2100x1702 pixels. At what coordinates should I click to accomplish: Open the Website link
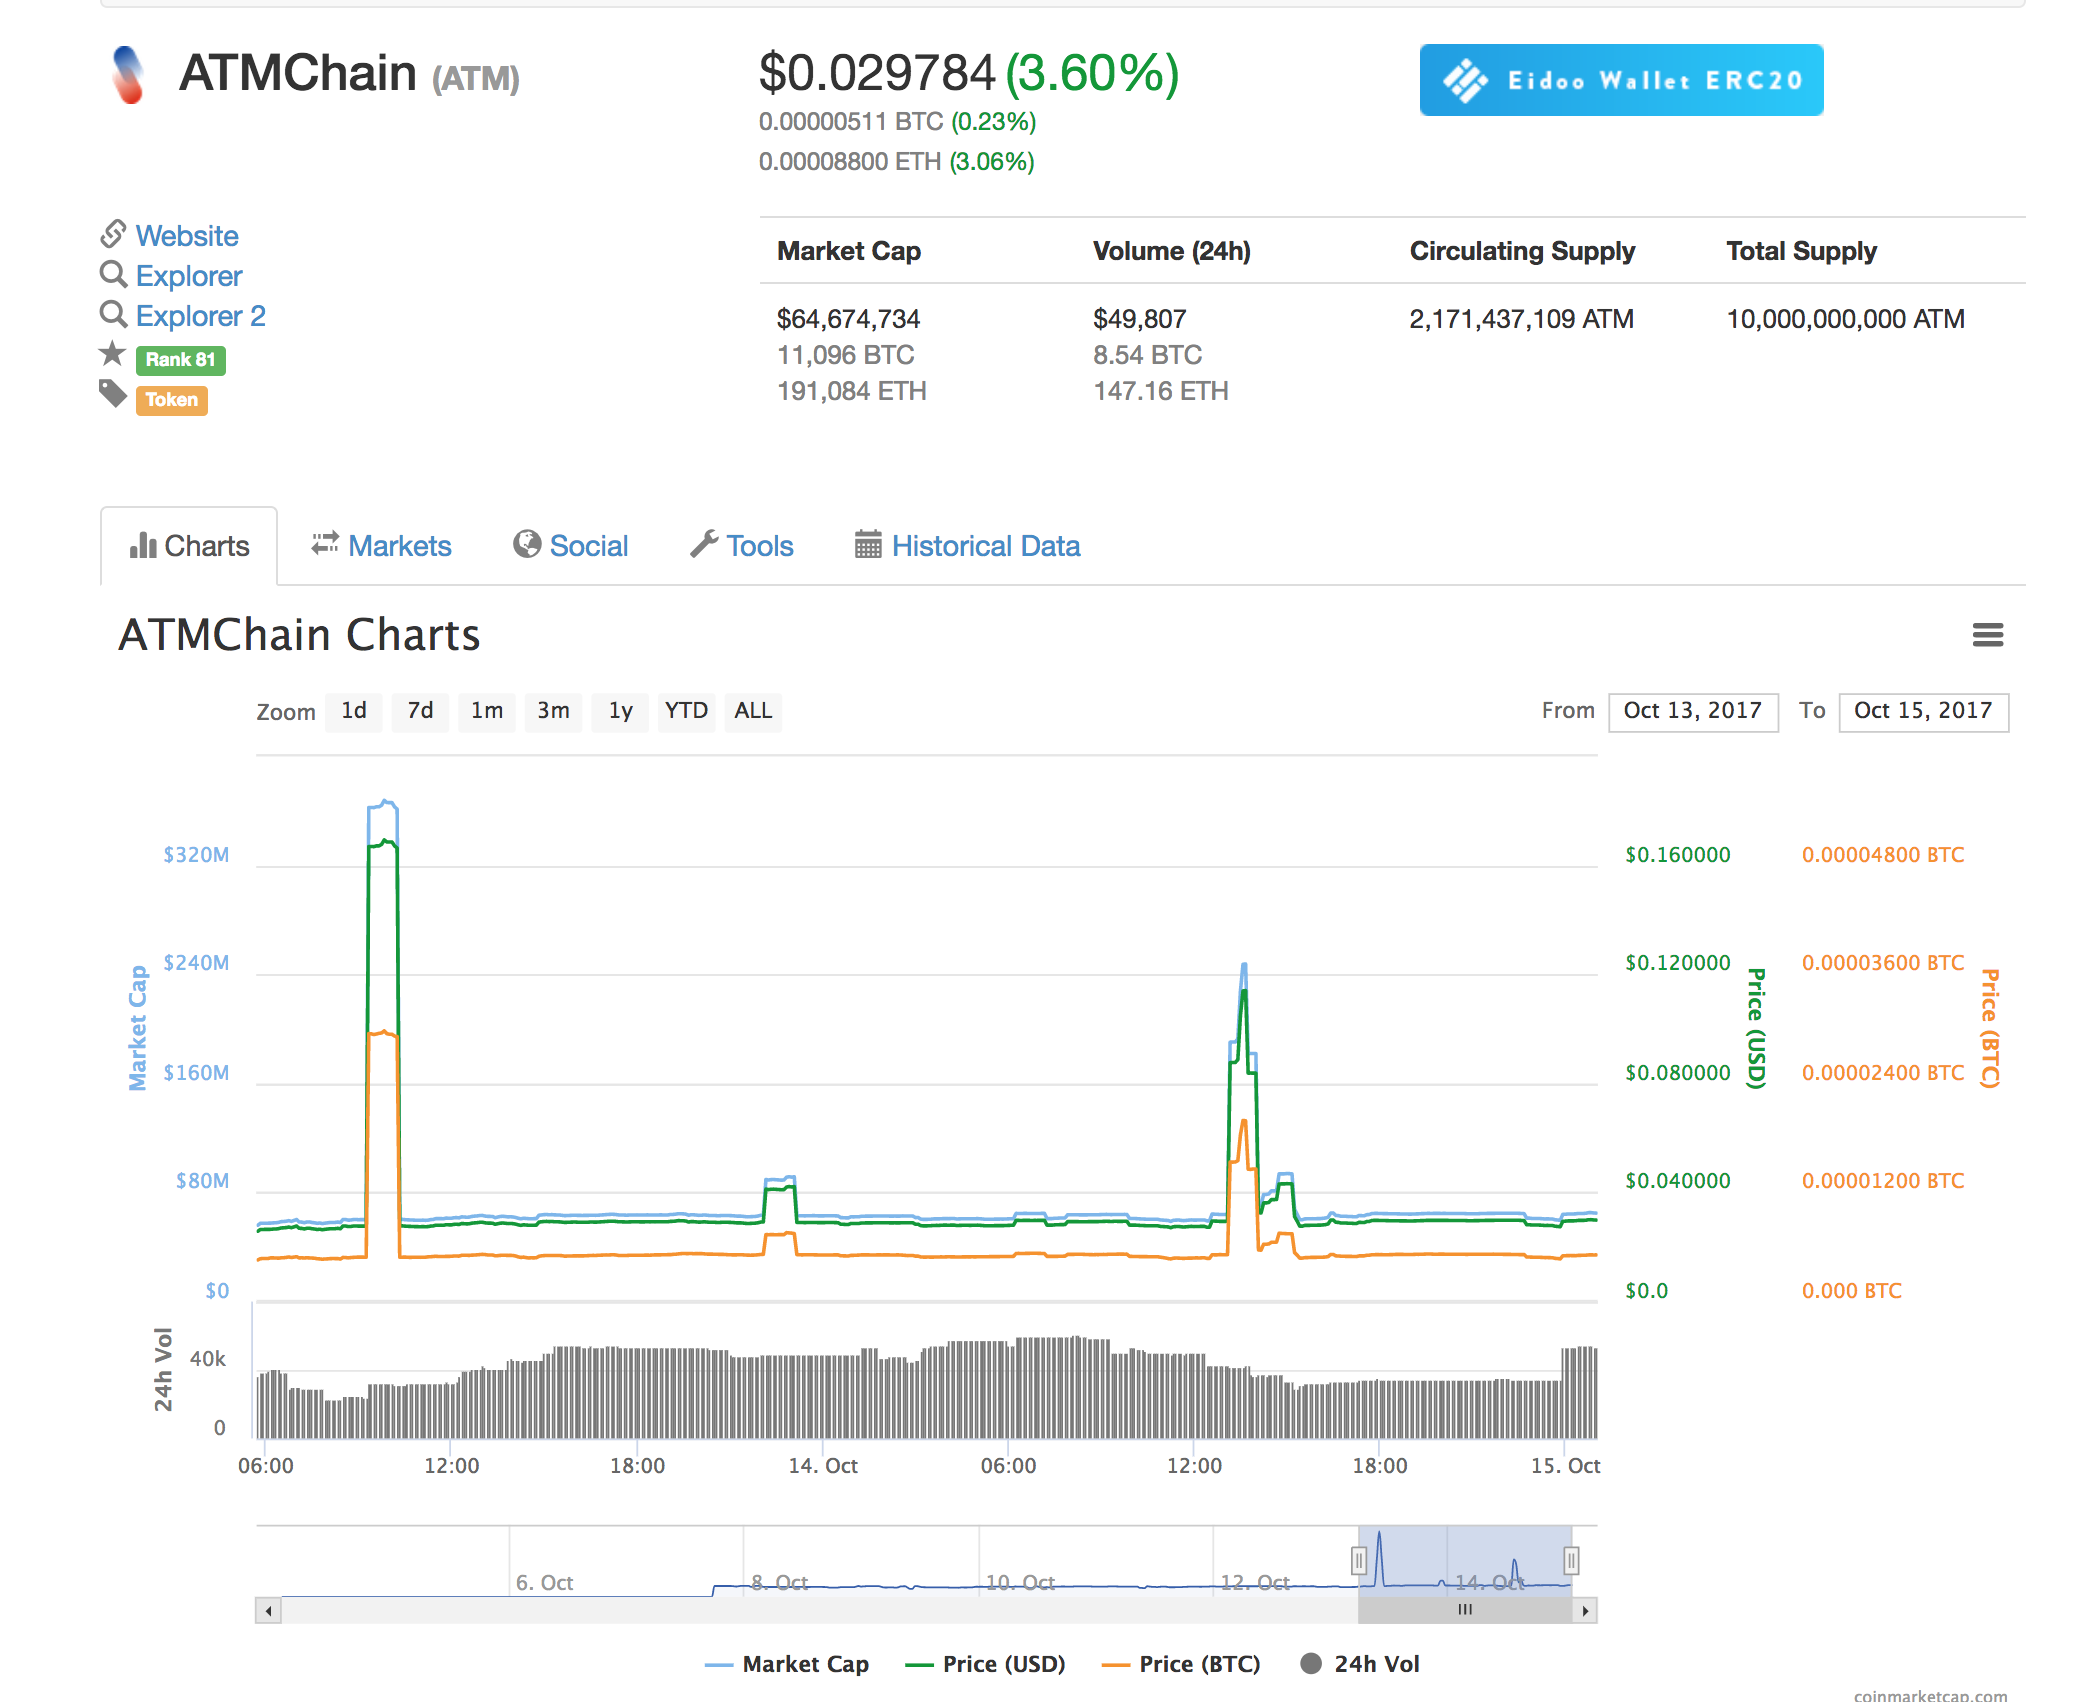pos(187,236)
